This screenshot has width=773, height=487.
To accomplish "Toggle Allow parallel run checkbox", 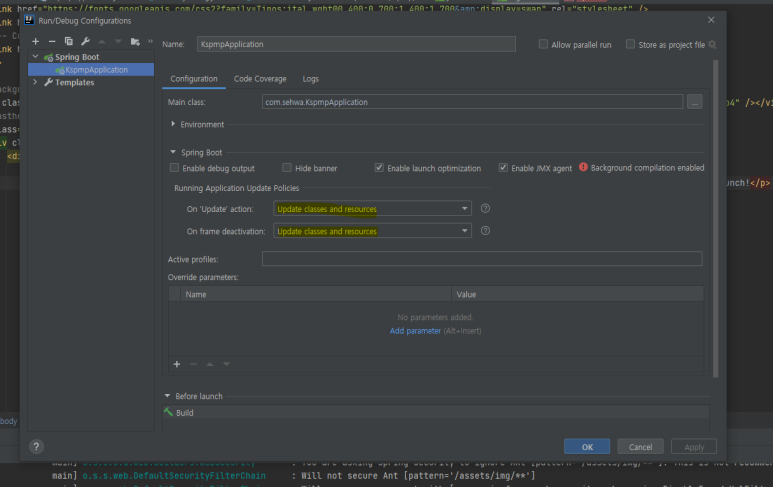I will 543,44.
